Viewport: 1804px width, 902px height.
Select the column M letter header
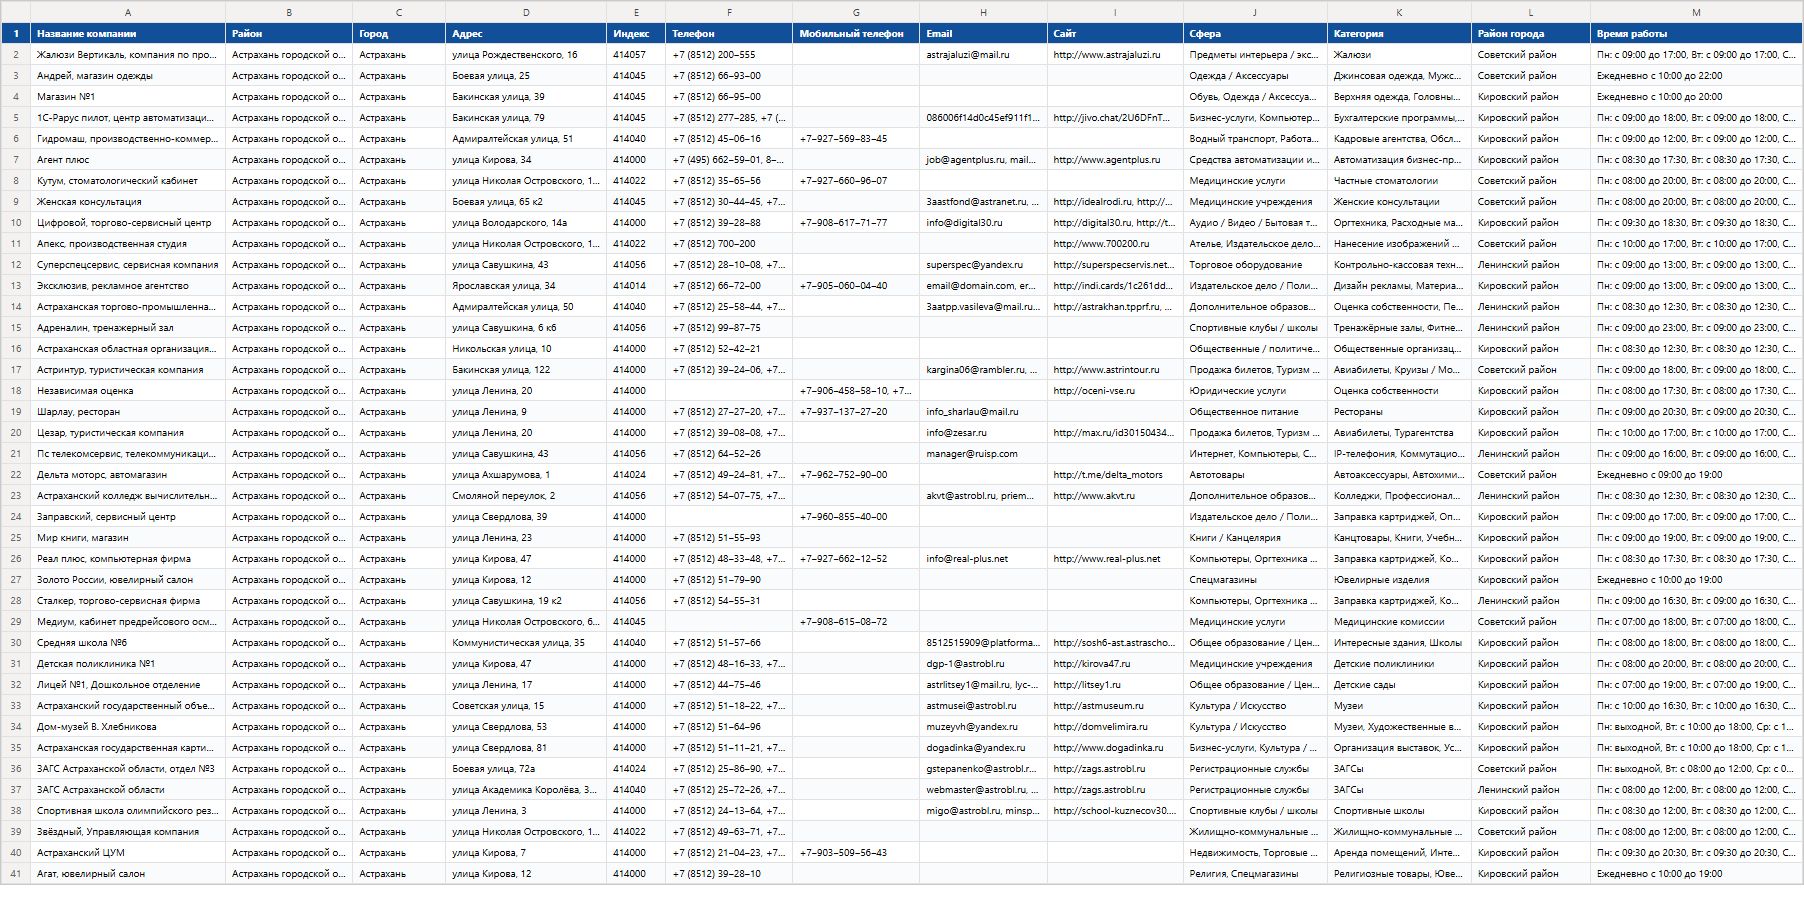point(1696,12)
